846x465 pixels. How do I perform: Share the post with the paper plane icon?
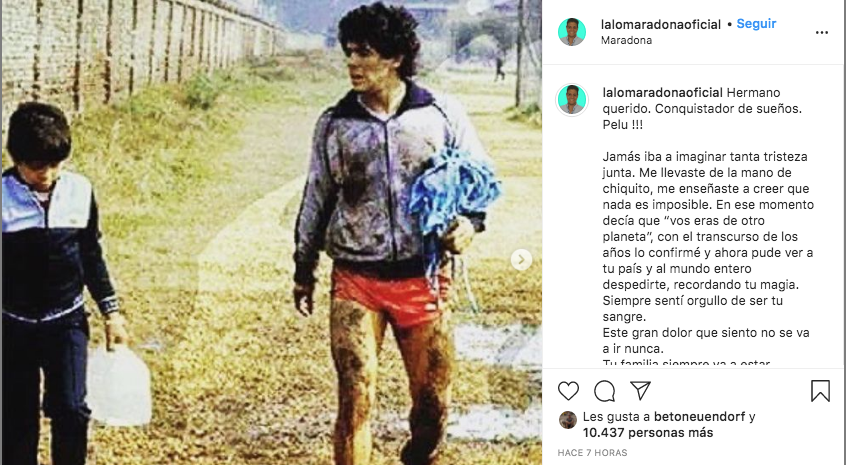coord(640,391)
